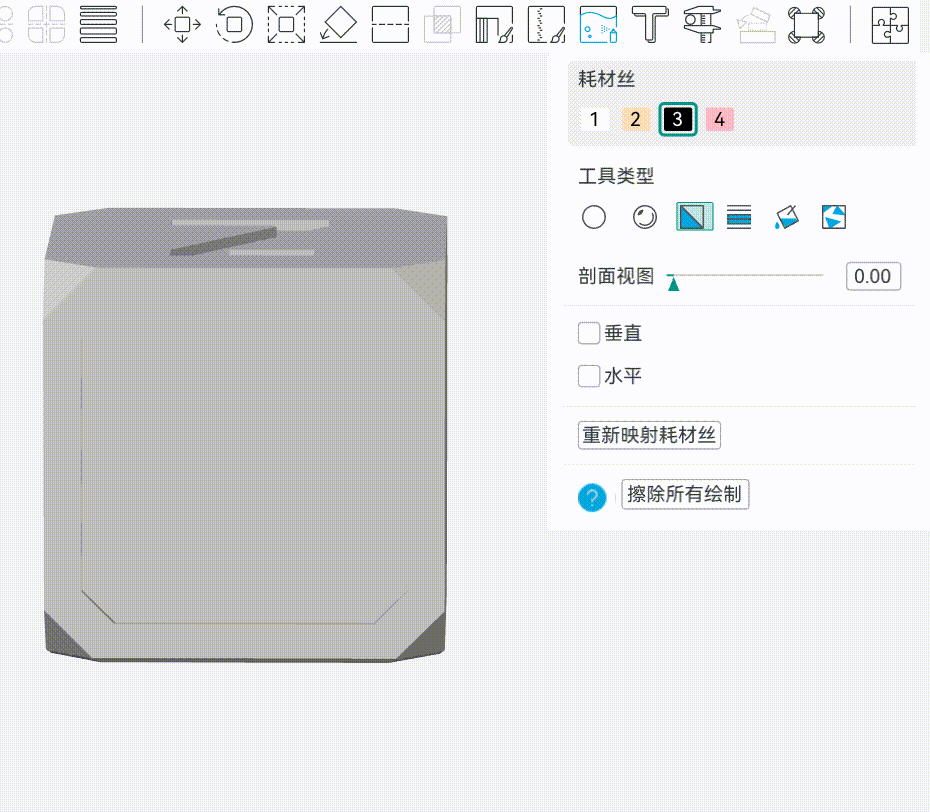Select the circle brush tool type
This screenshot has width=930, height=812.
pyautogui.click(x=594, y=217)
